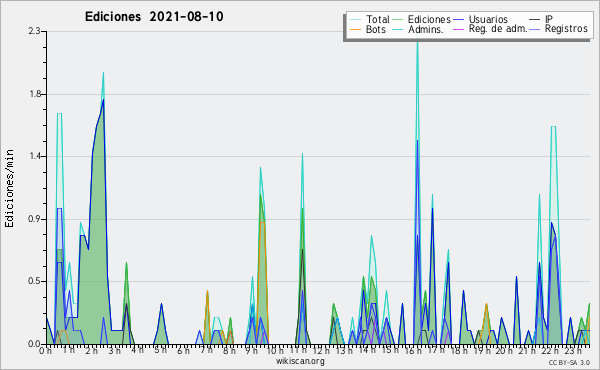Click the 'Ediciones/min' y-axis label
The image size is (600, 370).
point(9,188)
